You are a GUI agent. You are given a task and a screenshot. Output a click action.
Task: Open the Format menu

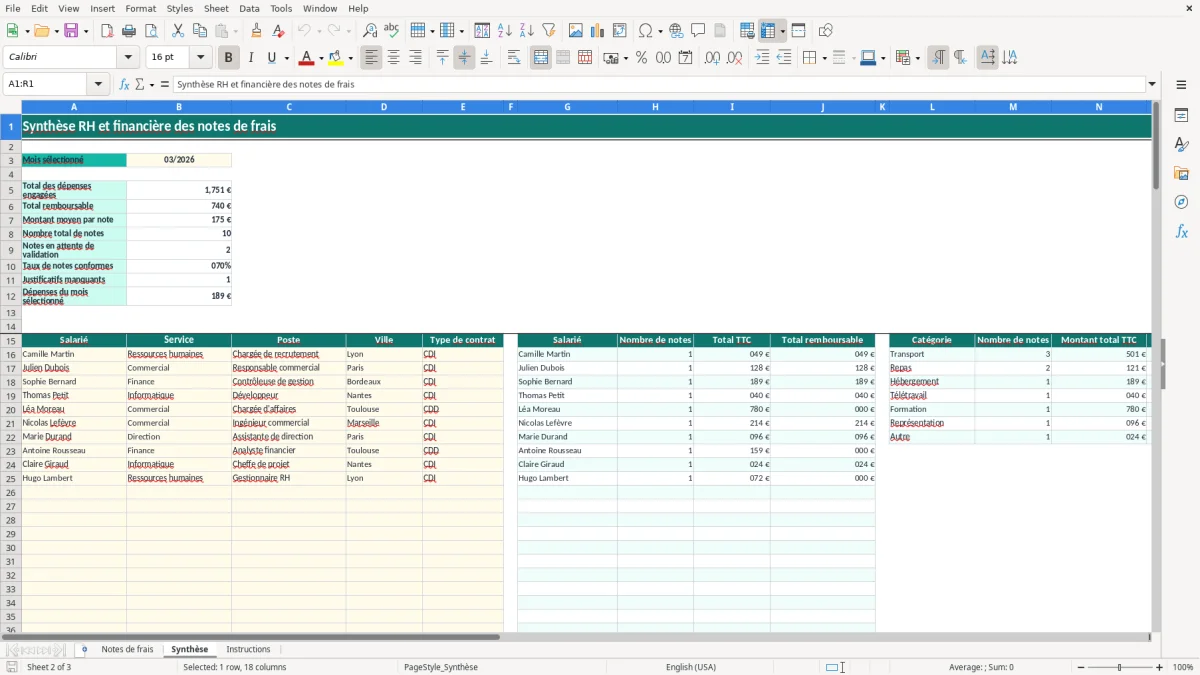(x=140, y=8)
